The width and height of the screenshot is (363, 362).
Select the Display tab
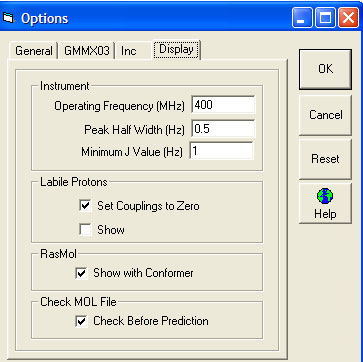point(176,50)
